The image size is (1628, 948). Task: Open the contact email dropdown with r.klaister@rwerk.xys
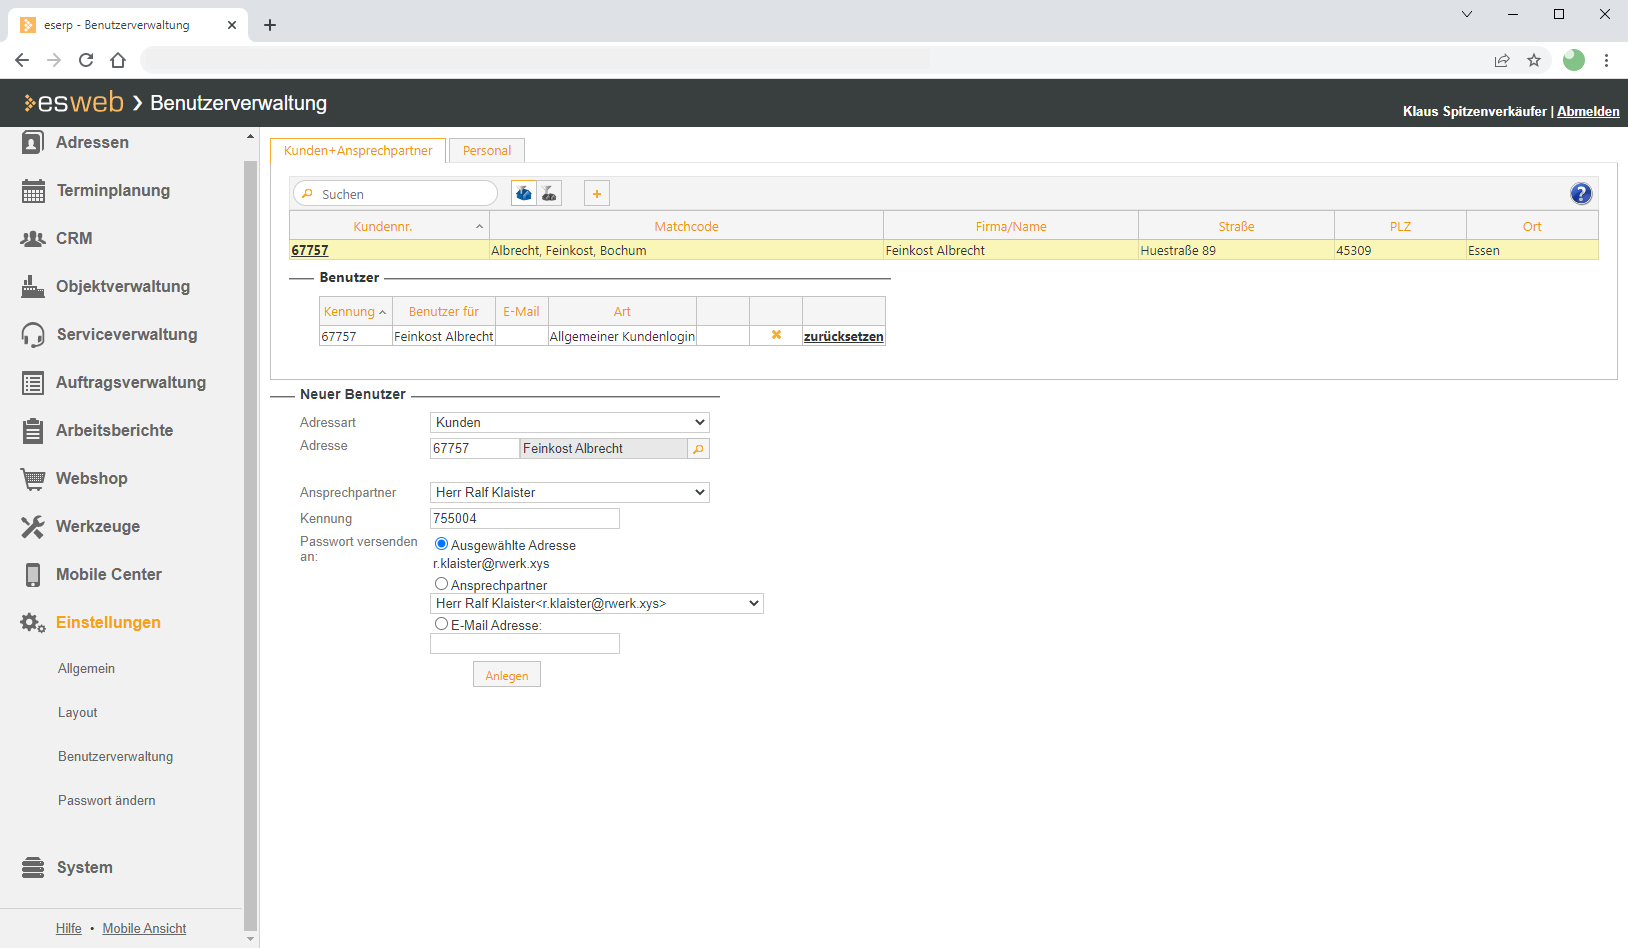point(596,604)
